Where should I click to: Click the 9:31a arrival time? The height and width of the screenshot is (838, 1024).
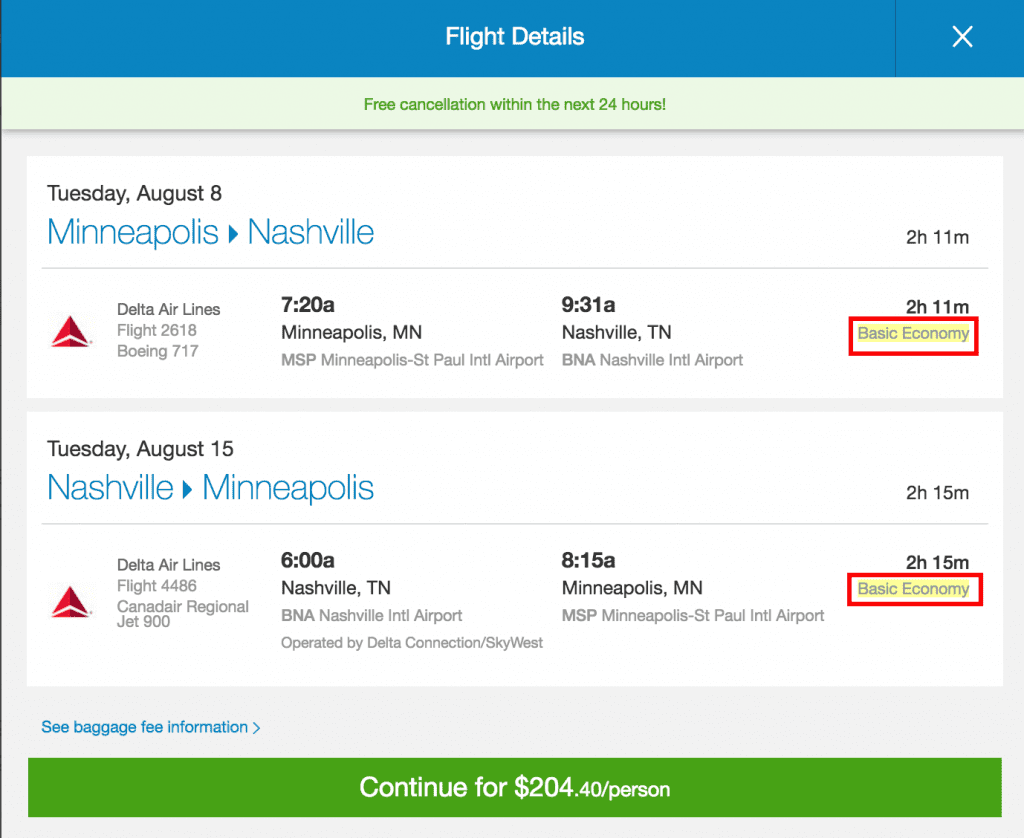pos(588,304)
